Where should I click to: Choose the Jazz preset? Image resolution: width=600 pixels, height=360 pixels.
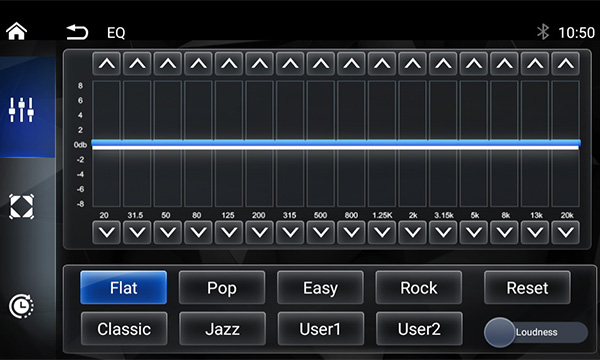pos(222,329)
